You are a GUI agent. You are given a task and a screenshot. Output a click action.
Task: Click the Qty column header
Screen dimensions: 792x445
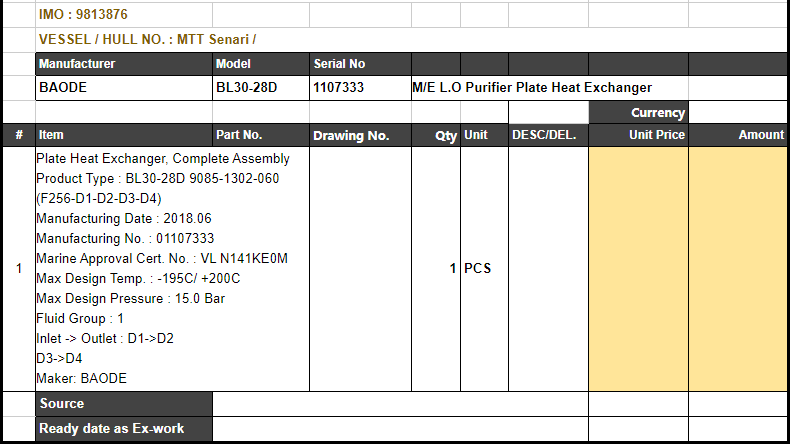click(436, 135)
